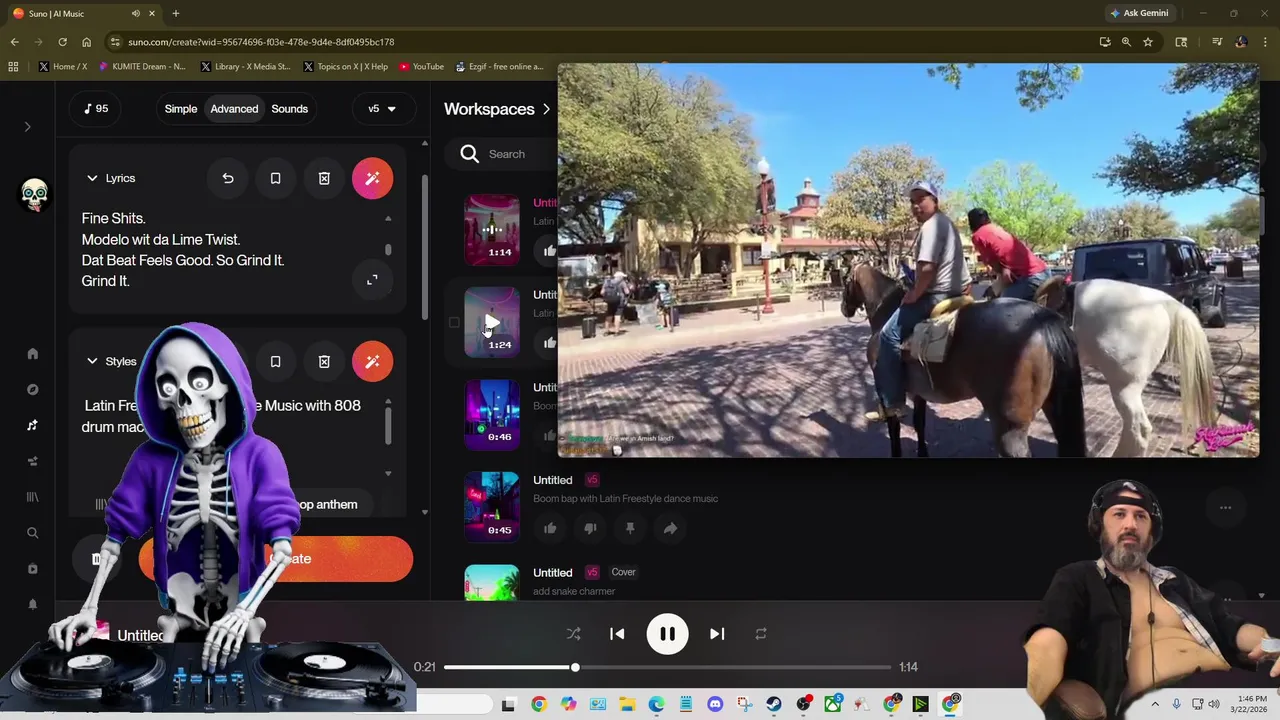Image resolution: width=1280 pixels, height=720 pixels.
Task: Open the Untitled Cover song title
Action: click(x=553, y=573)
